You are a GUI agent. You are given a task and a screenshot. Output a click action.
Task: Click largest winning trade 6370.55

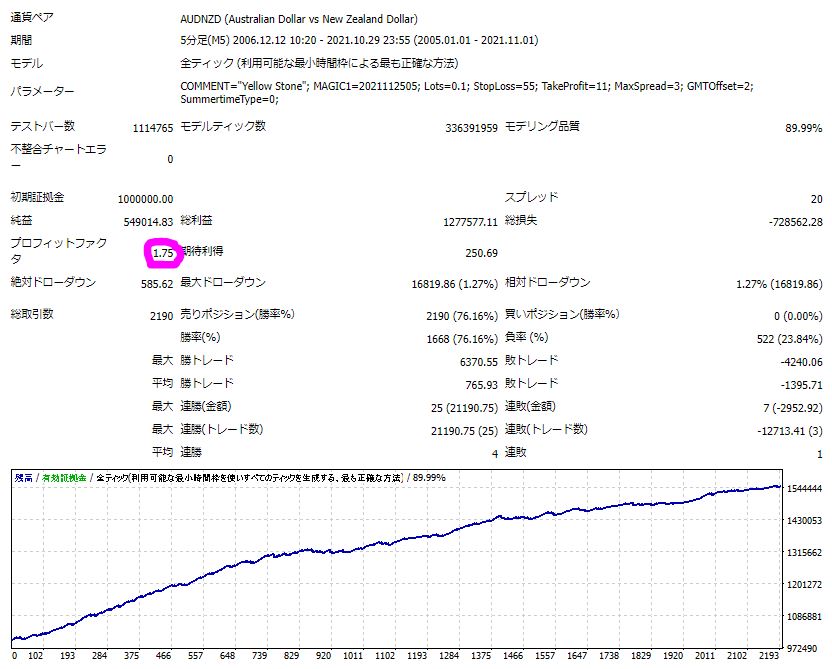point(479,362)
